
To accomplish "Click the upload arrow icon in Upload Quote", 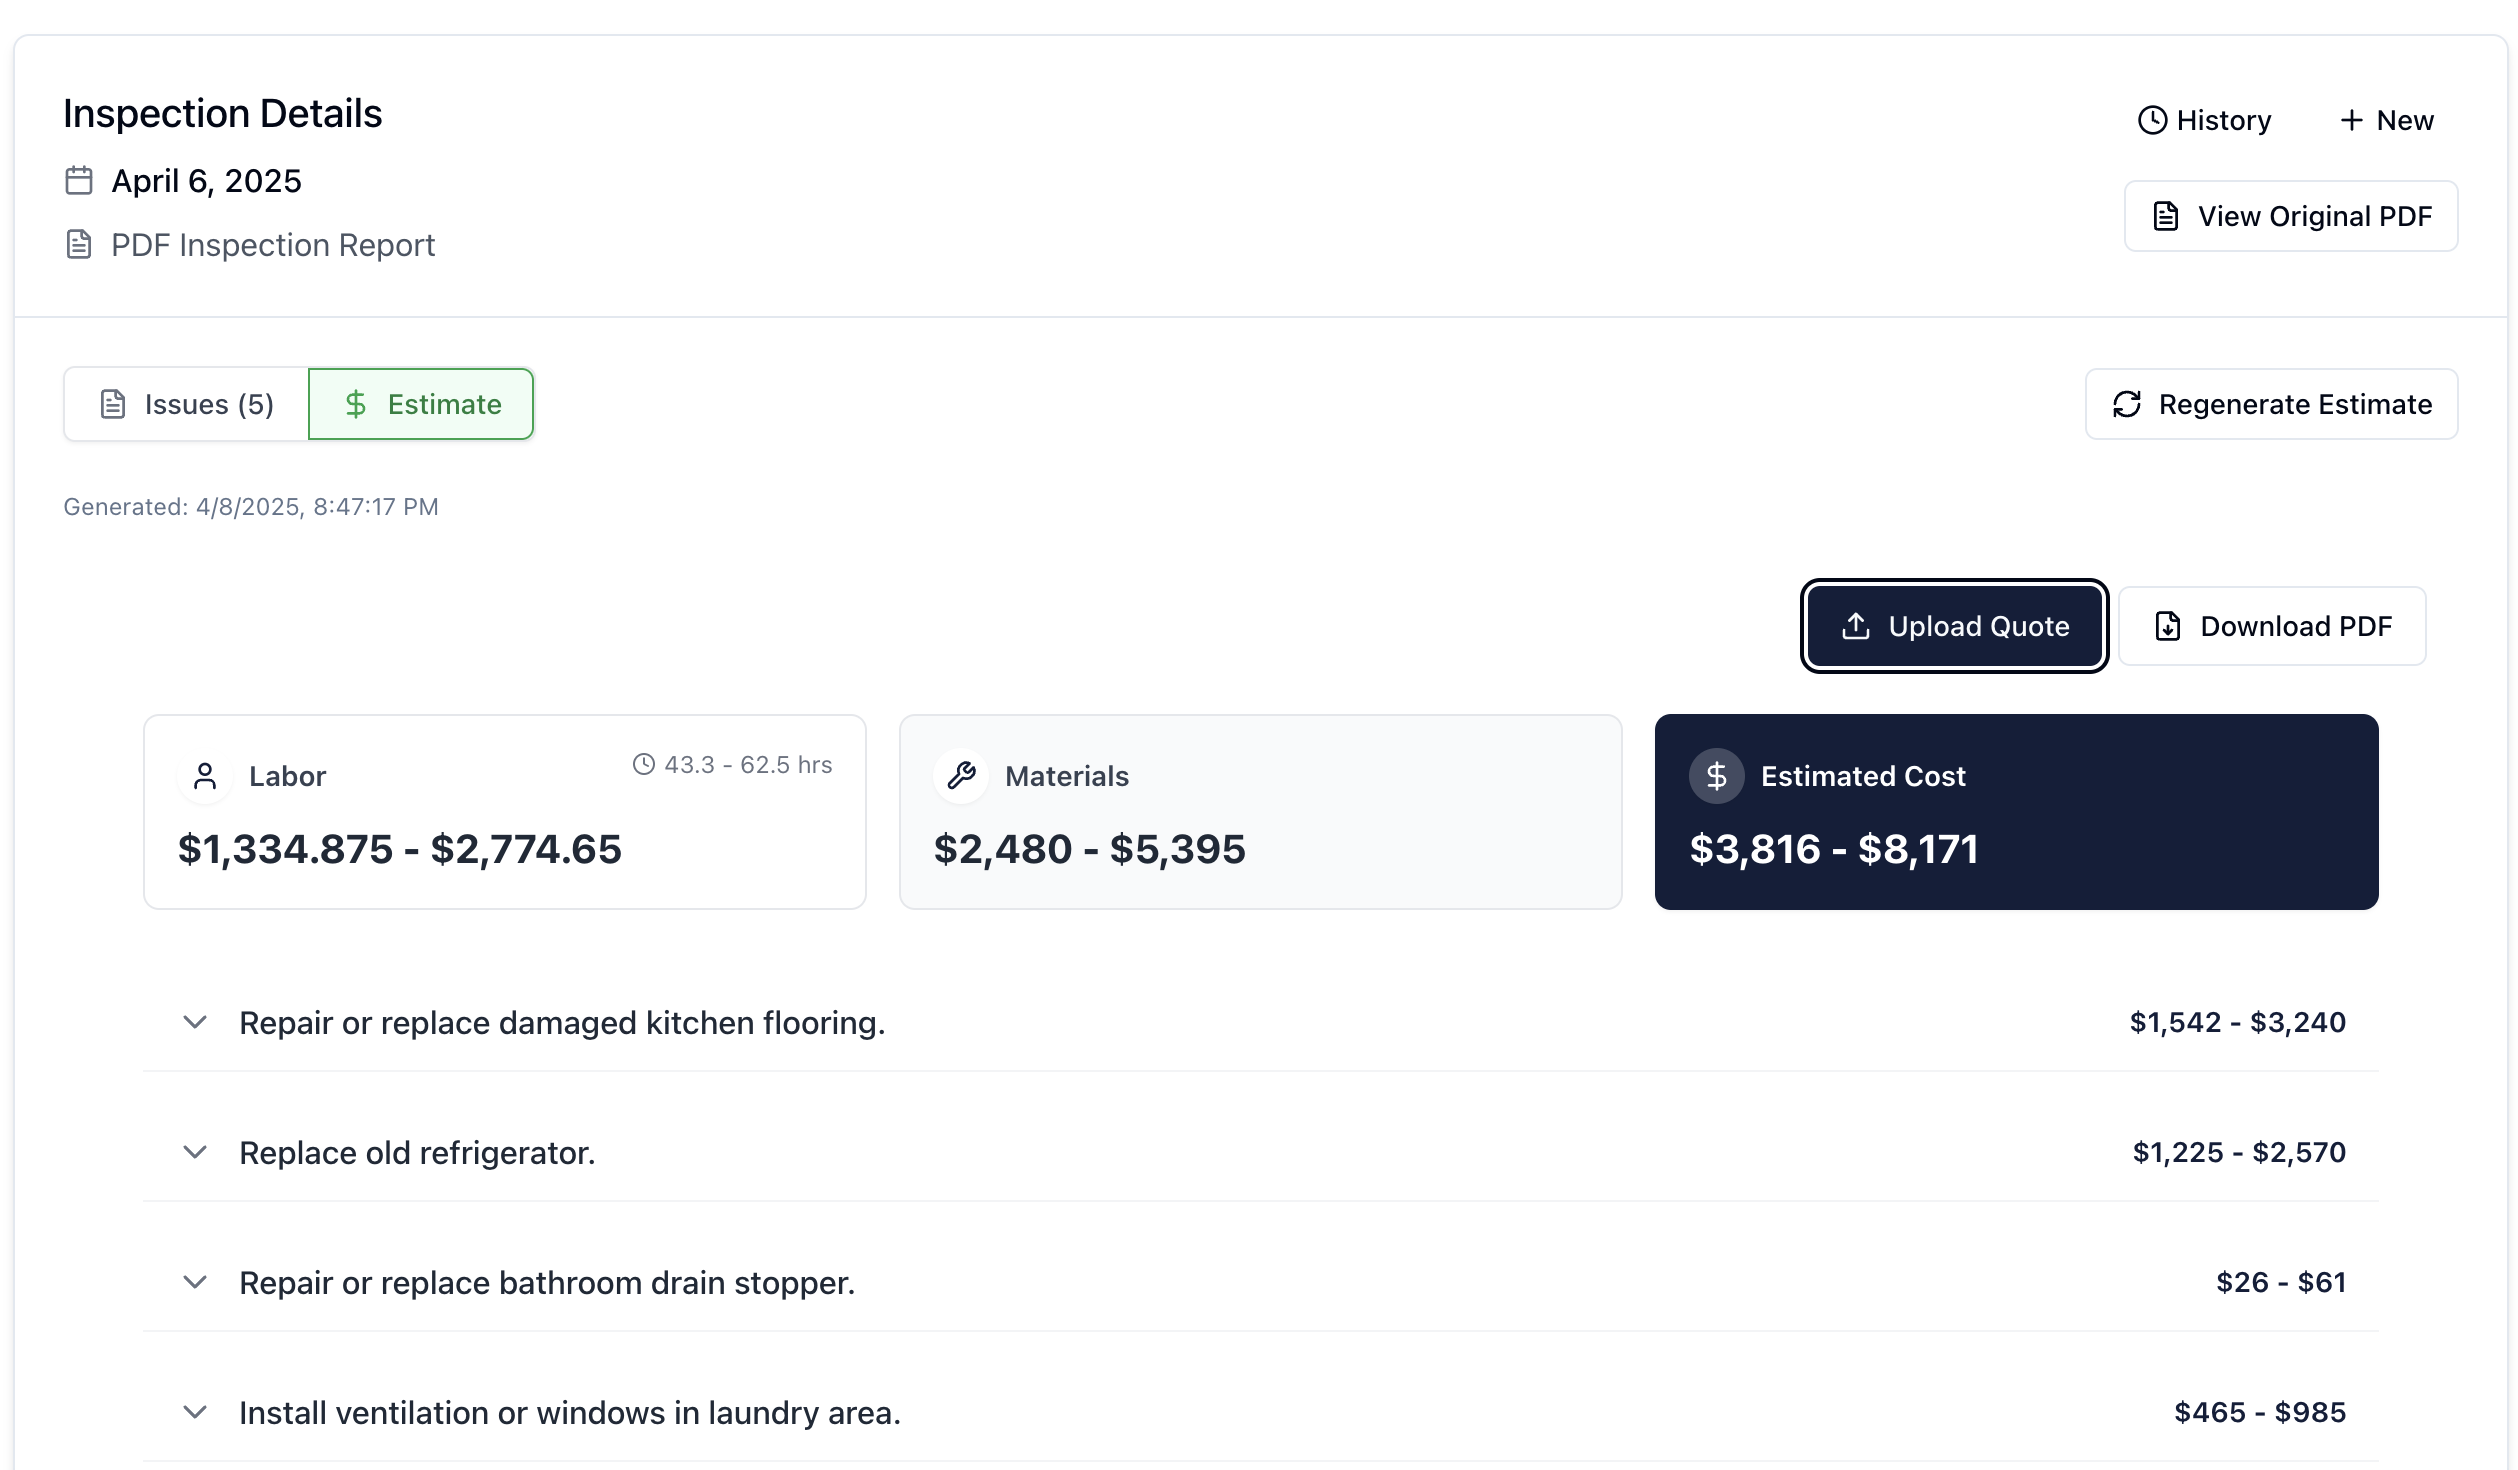I will 1855,626.
